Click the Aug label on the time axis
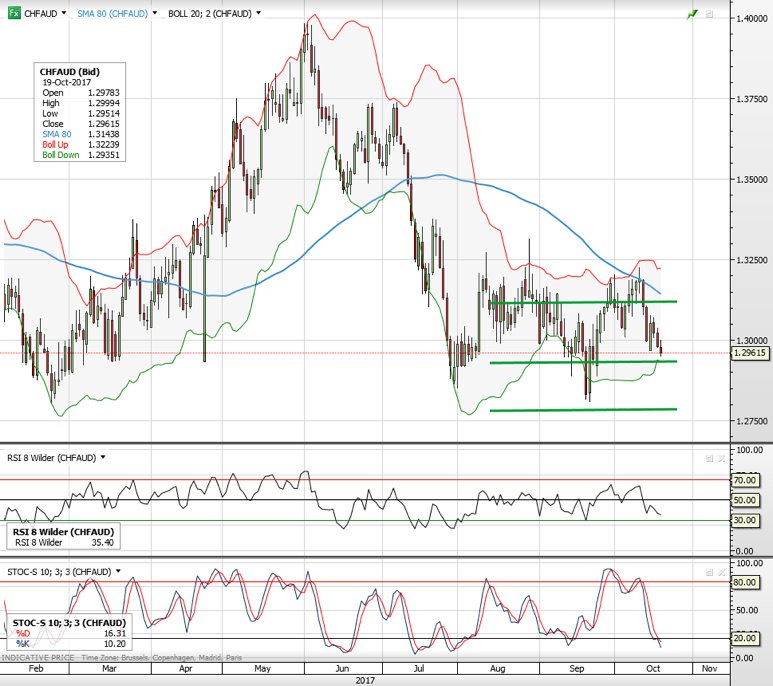This screenshot has height=686, width=773. 498,669
